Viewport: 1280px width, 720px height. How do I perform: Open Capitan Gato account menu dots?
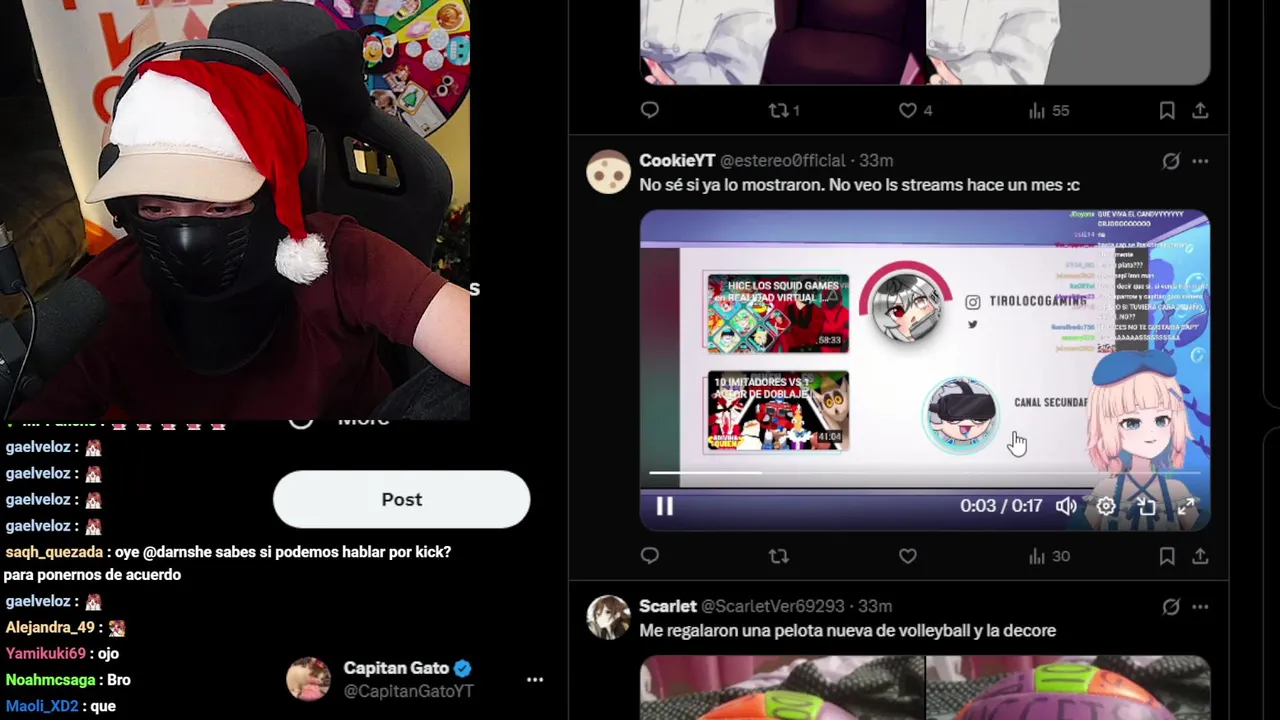pyautogui.click(x=535, y=680)
